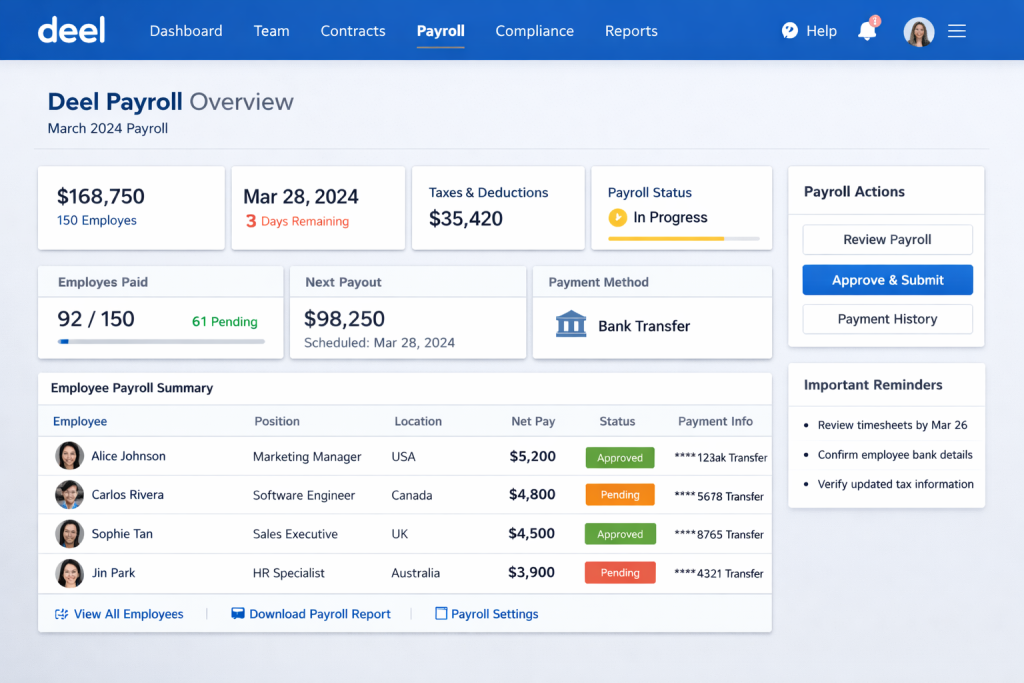Click Review Payroll button
This screenshot has height=683, width=1024.
click(888, 240)
